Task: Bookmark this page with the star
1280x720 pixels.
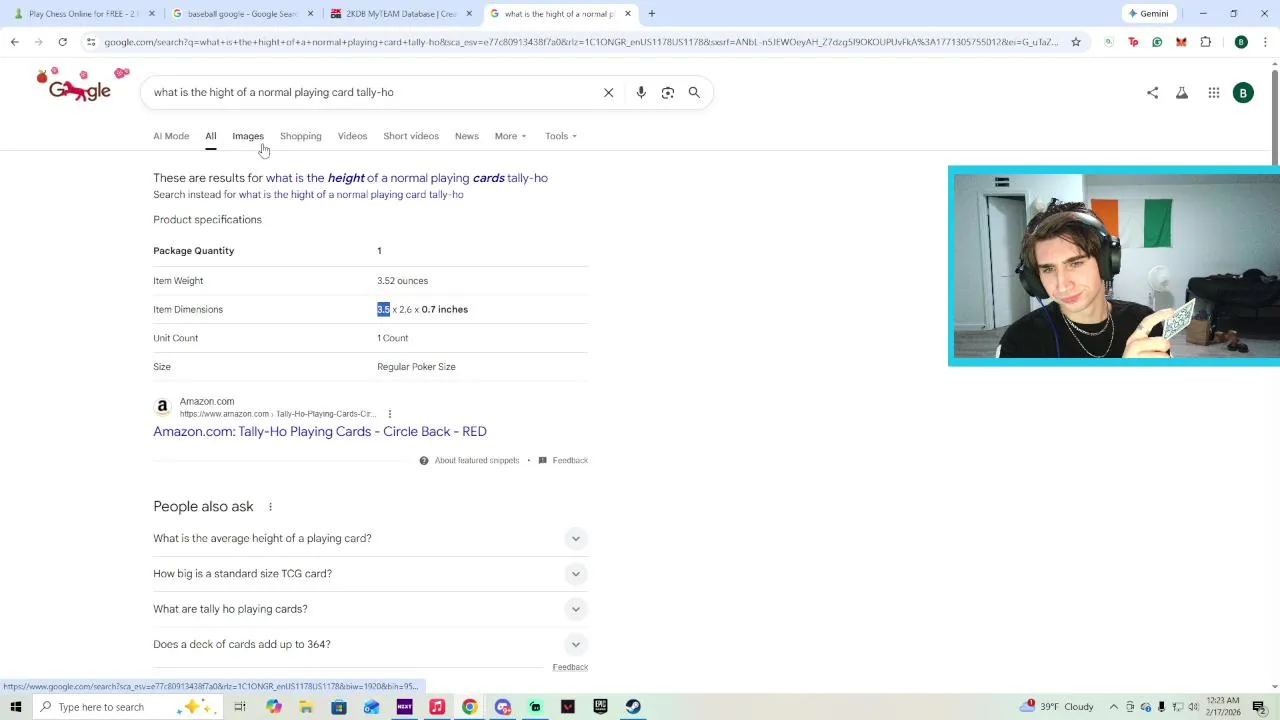Action: click(x=1076, y=42)
